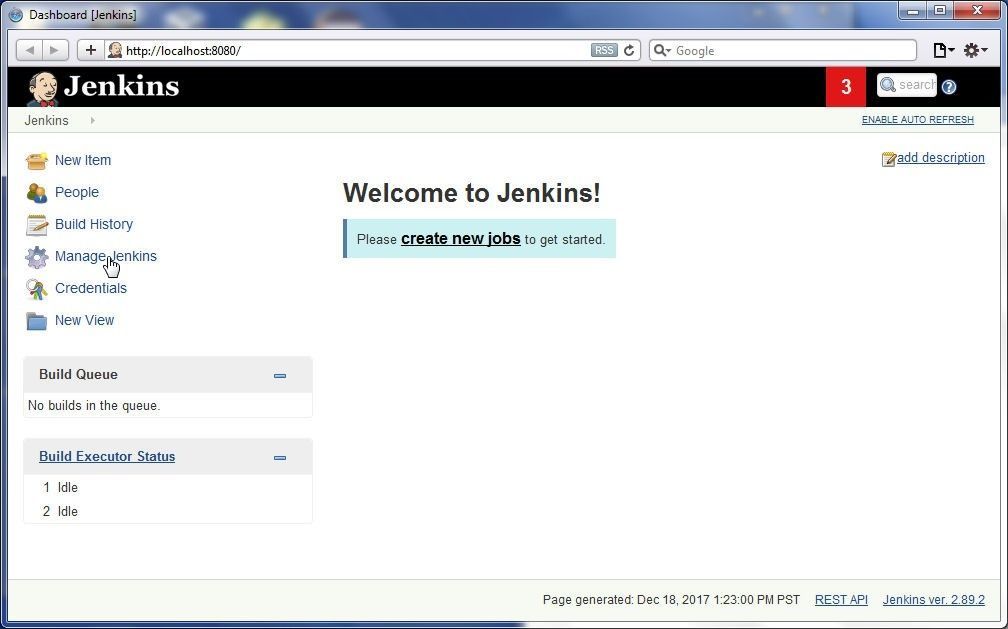The height and width of the screenshot is (629, 1008).
Task: Click the Google search field
Action: (783, 50)
